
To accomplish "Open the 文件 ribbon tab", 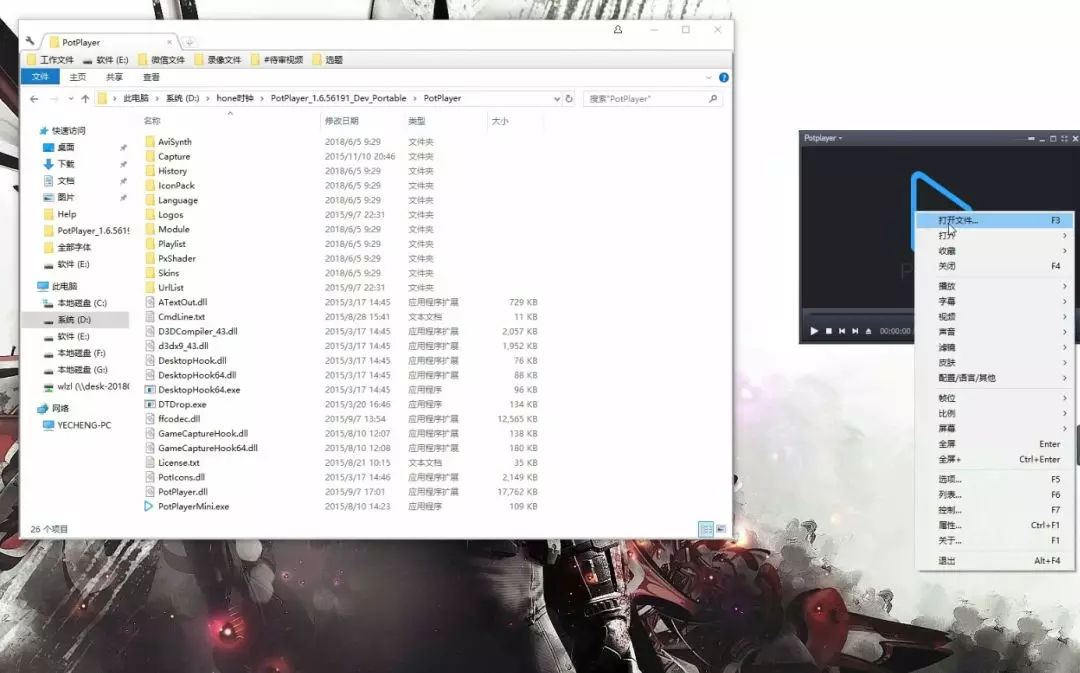I will (40, 77).
